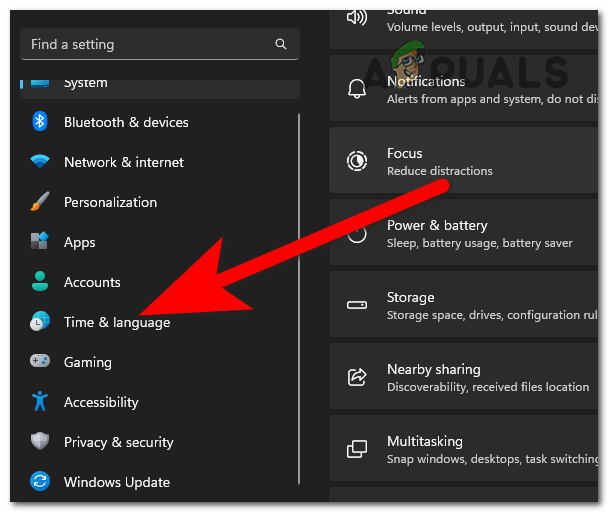
Task: Click the Bluetooth icon in sidebar
Action: (x=40, y=122)
